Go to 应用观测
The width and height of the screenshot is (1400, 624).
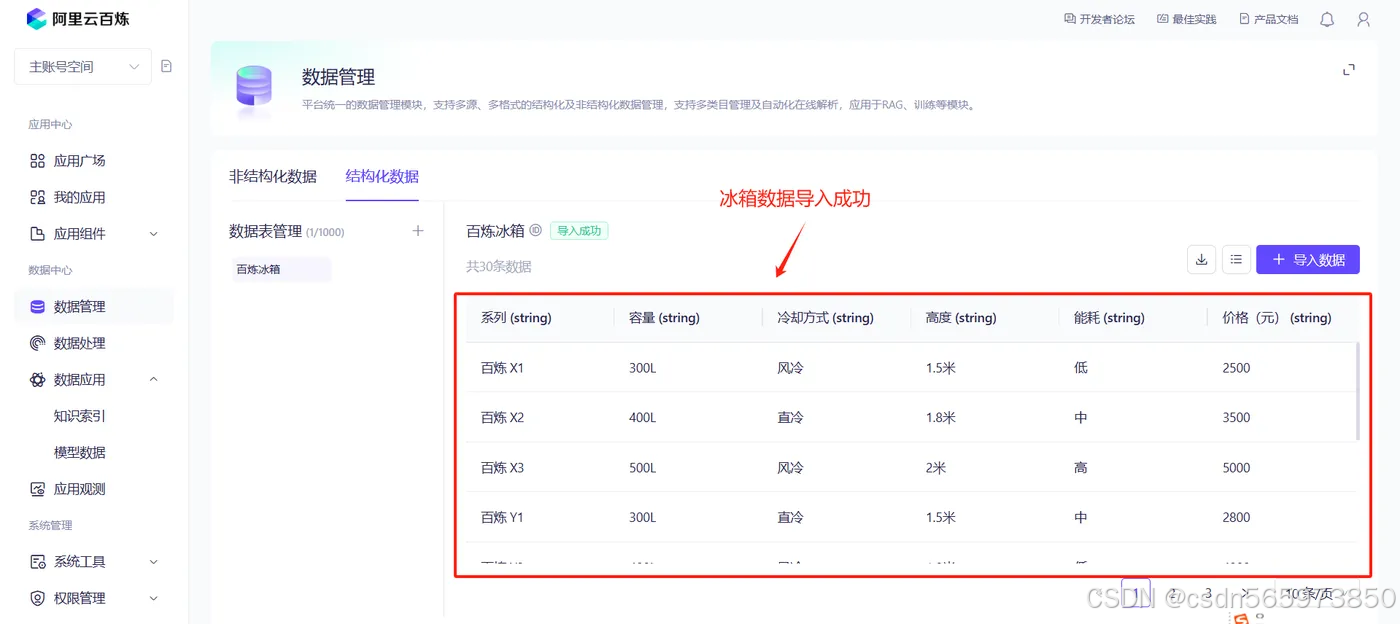click(79, 489)
